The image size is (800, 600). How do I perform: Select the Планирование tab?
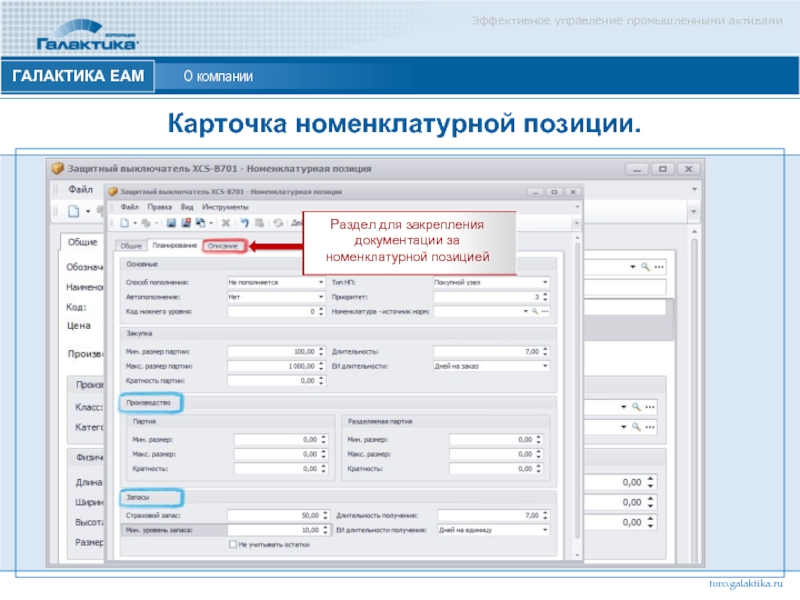point(174,245)
